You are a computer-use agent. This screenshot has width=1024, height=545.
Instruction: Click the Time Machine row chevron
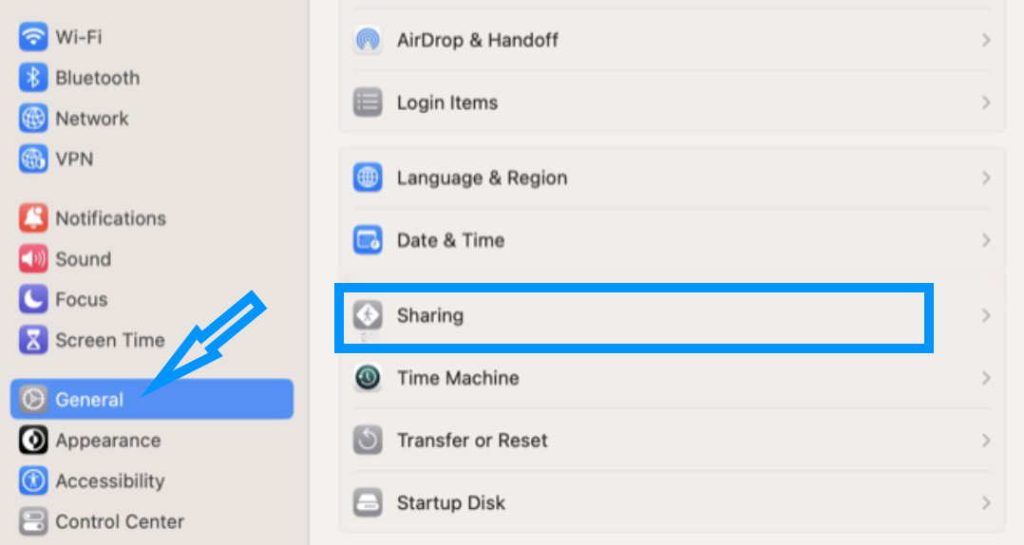click(986, 378)
